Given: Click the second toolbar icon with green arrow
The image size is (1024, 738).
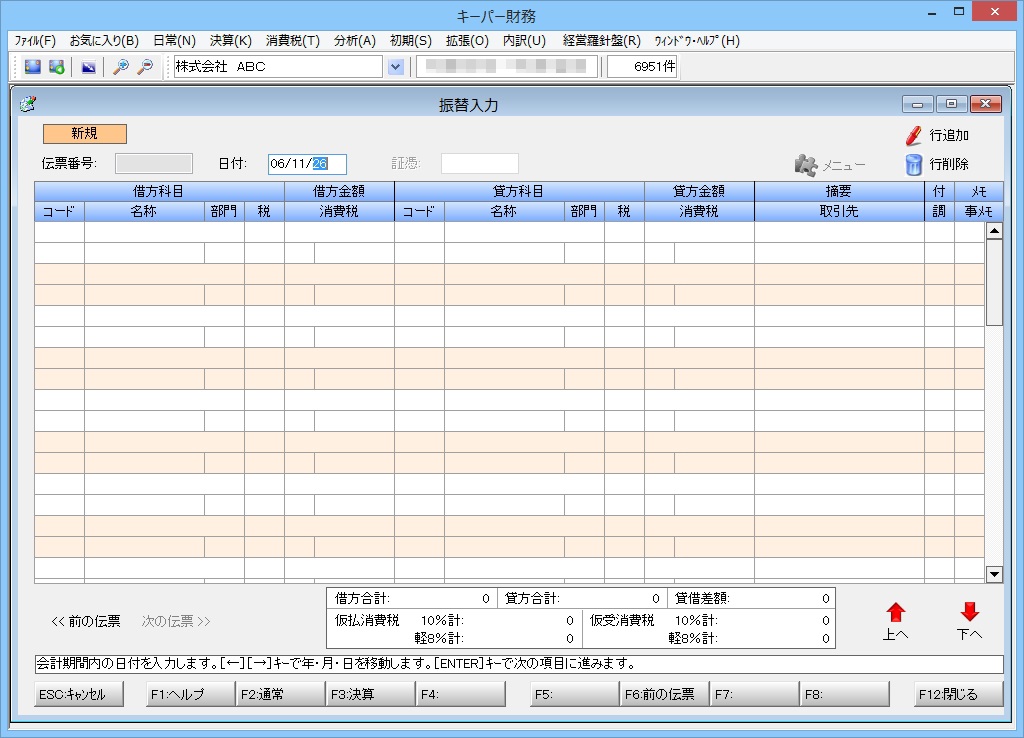Looking at the screenshot, I should tap(57, 67).
